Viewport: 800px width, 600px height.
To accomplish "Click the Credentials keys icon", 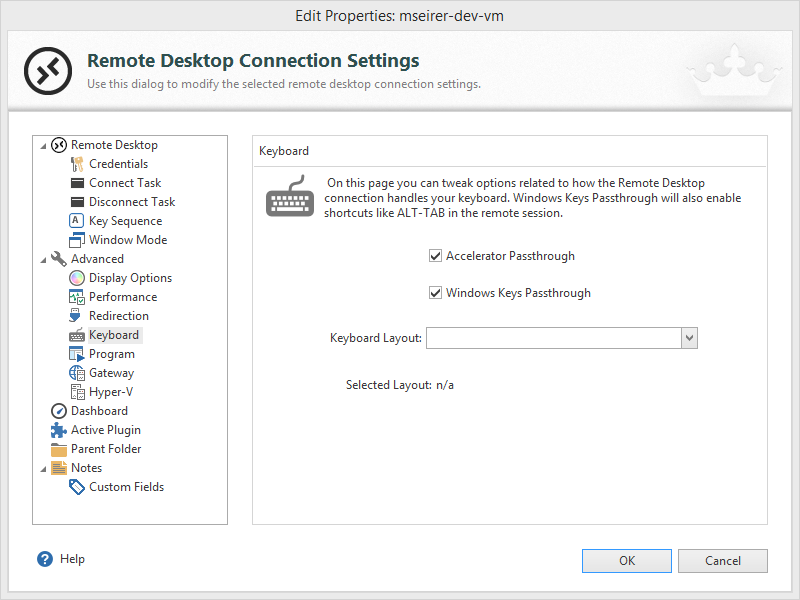I will pyautogui.click(x=77, y=164).
